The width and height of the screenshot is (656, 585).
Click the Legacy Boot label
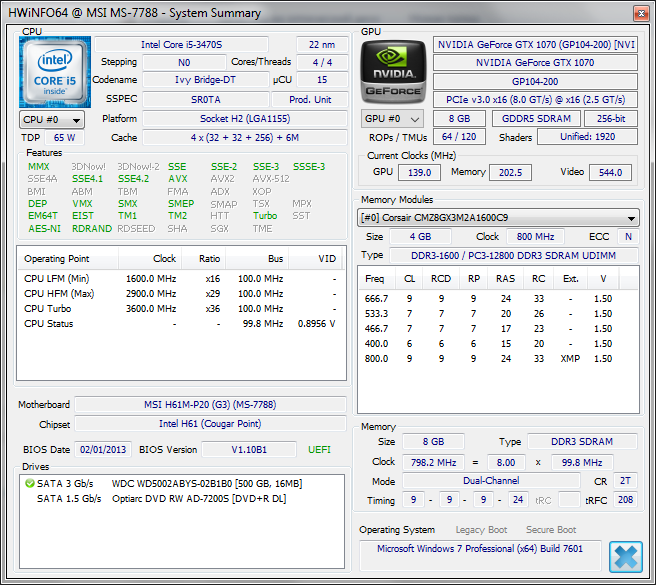481,530
